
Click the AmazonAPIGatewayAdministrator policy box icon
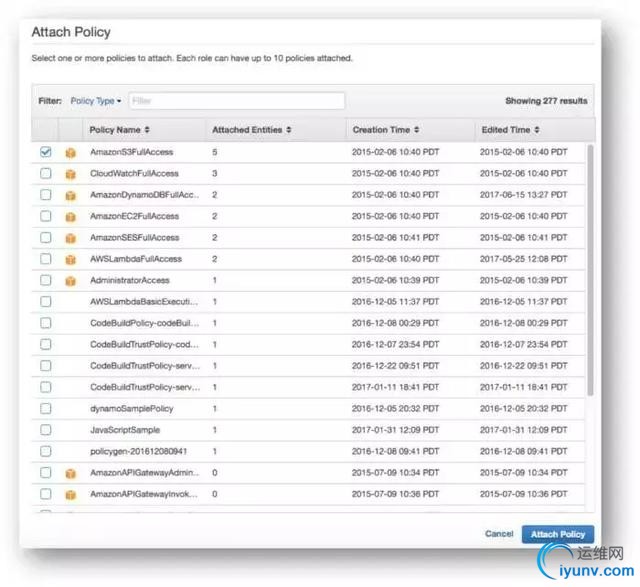pos(70,472)
